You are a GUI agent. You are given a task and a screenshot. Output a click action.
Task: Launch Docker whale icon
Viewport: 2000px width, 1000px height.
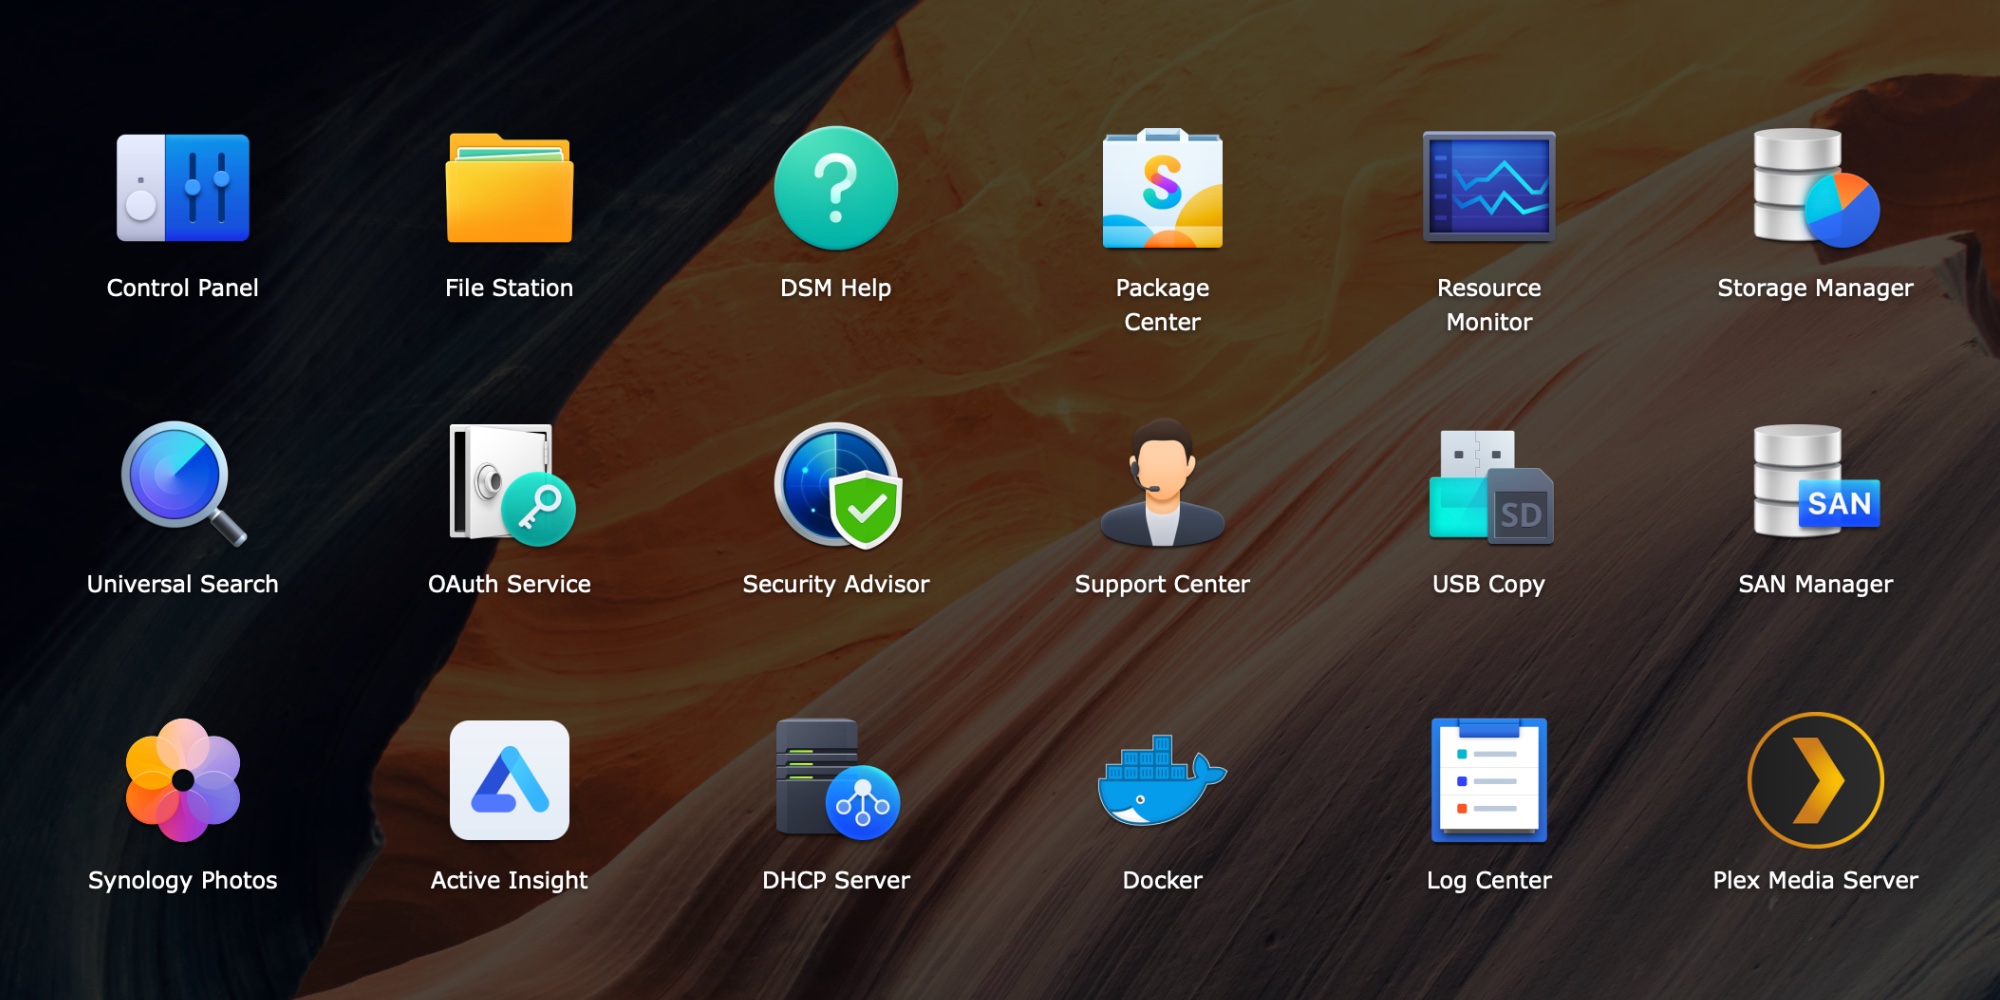click(x=1160, y=782)
